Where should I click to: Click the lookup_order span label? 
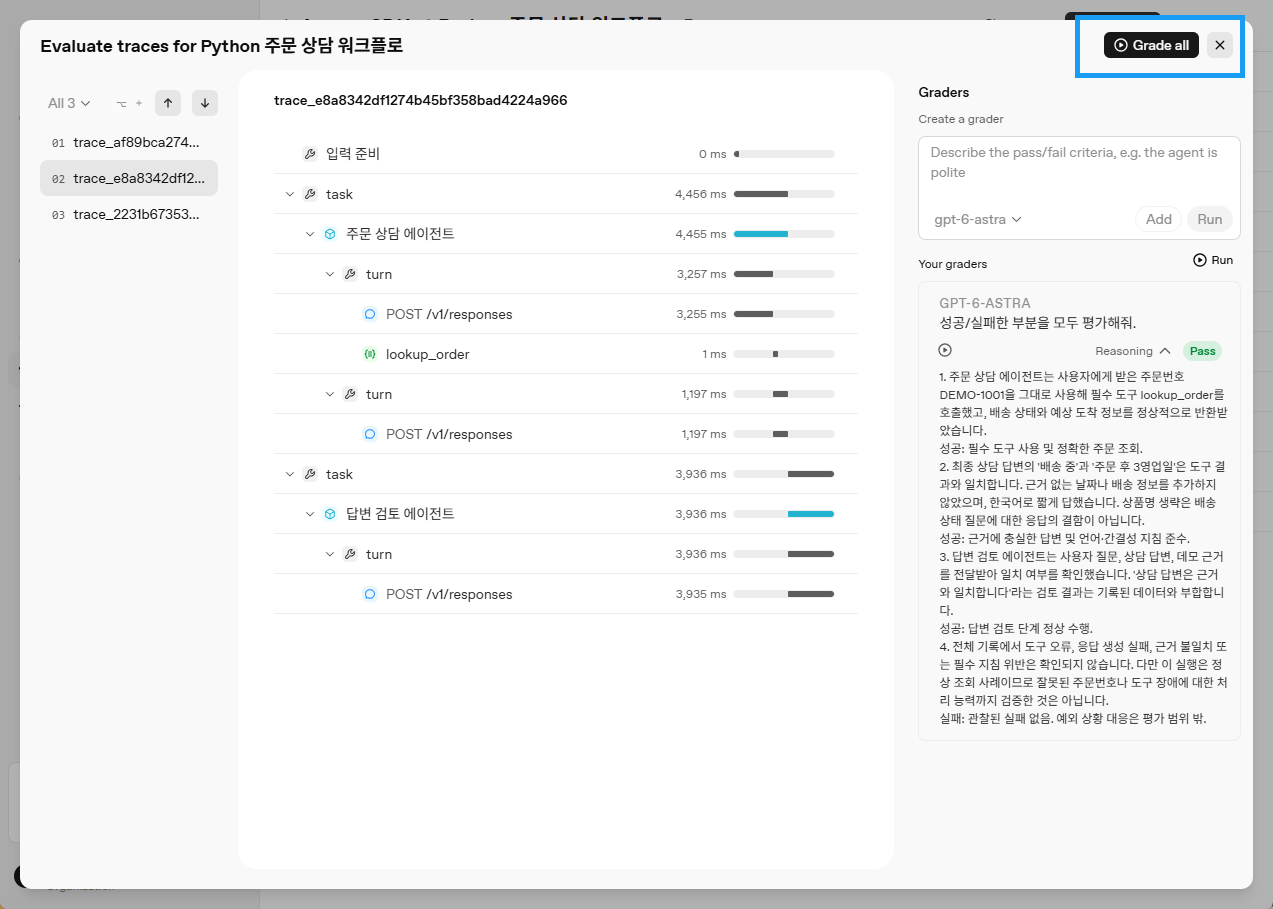pyautogui.click(x=427, y=354)
